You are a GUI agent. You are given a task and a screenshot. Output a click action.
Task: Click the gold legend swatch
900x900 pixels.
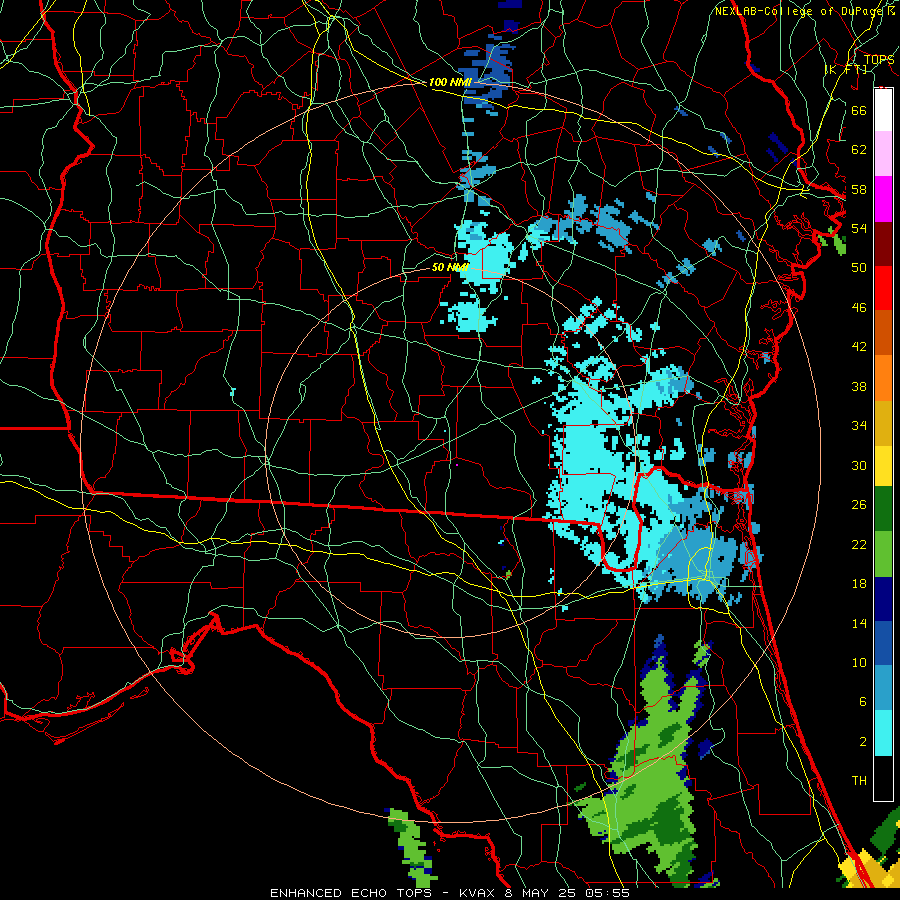883,422
